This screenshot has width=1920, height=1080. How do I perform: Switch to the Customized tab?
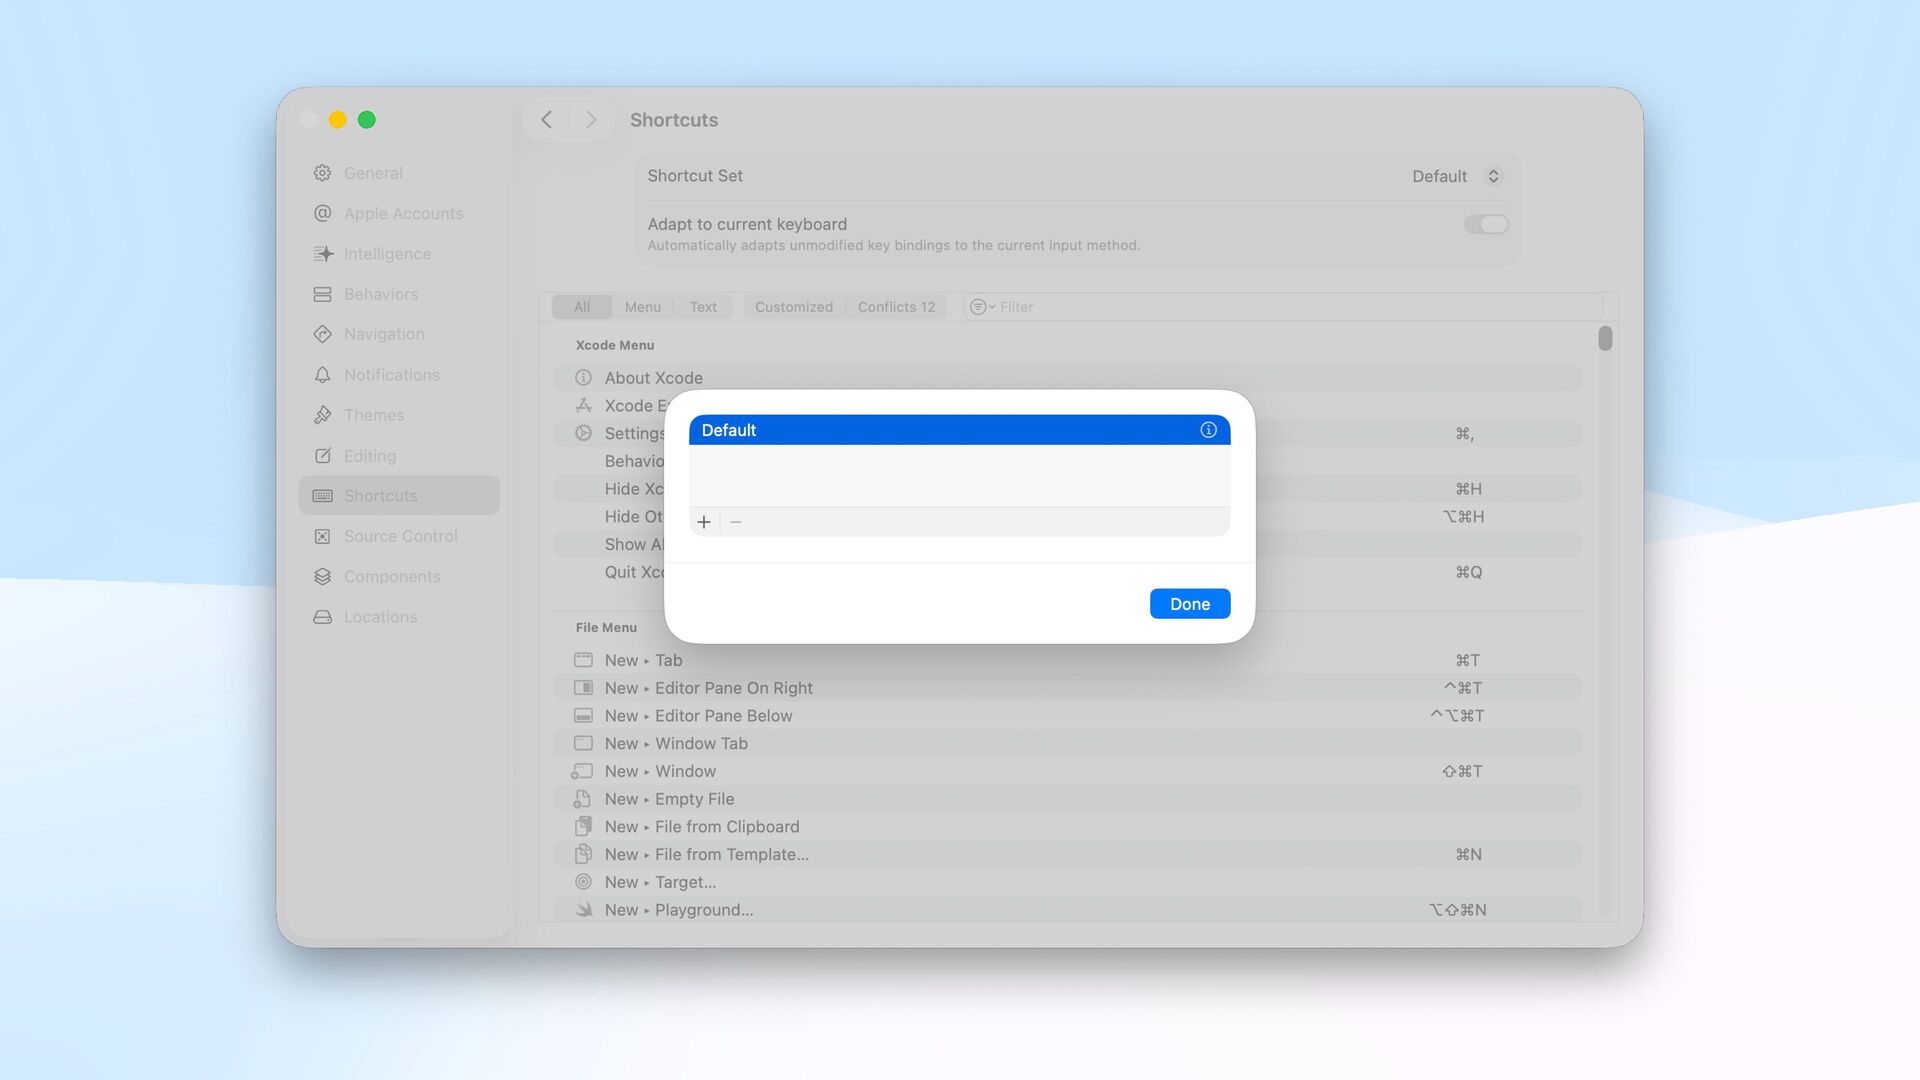pos(793,307)
